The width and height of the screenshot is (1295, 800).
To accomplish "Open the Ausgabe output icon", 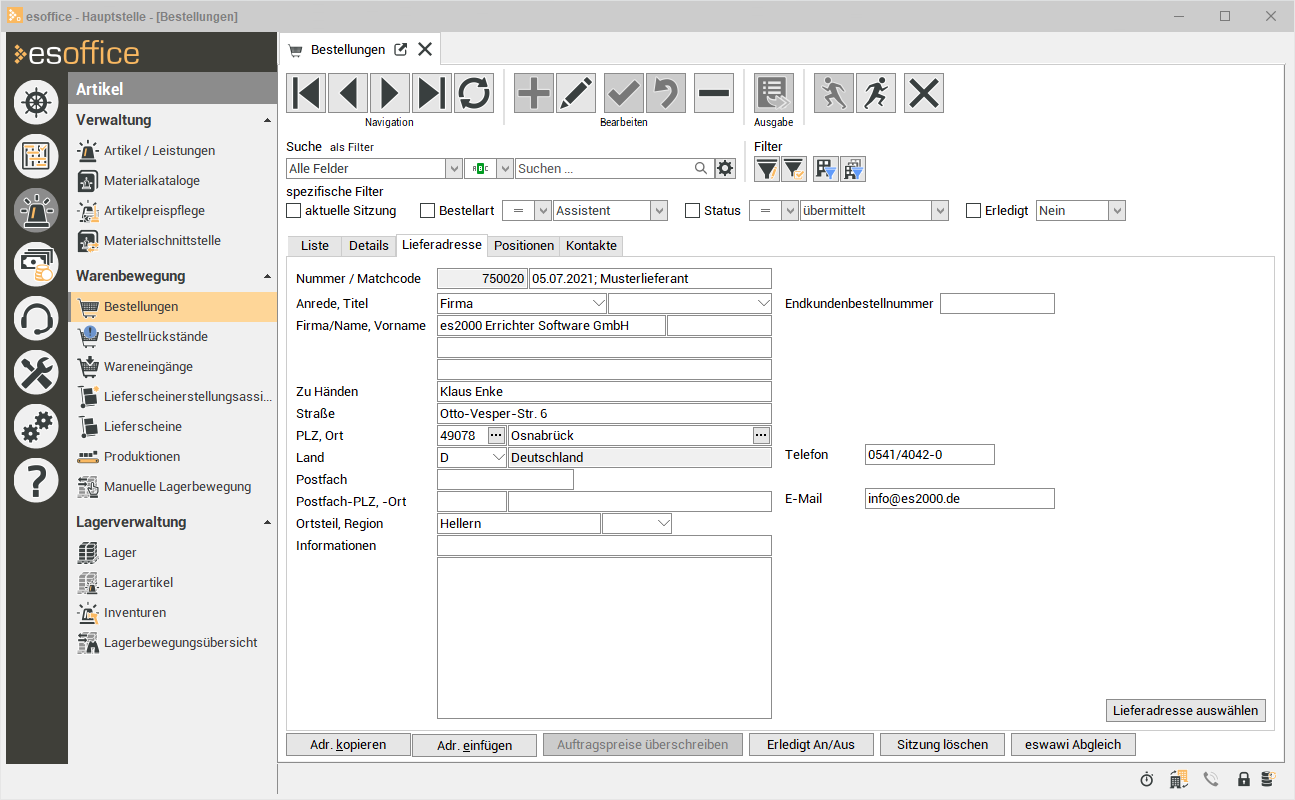I will pyautogui.click(x=774, y=93).
